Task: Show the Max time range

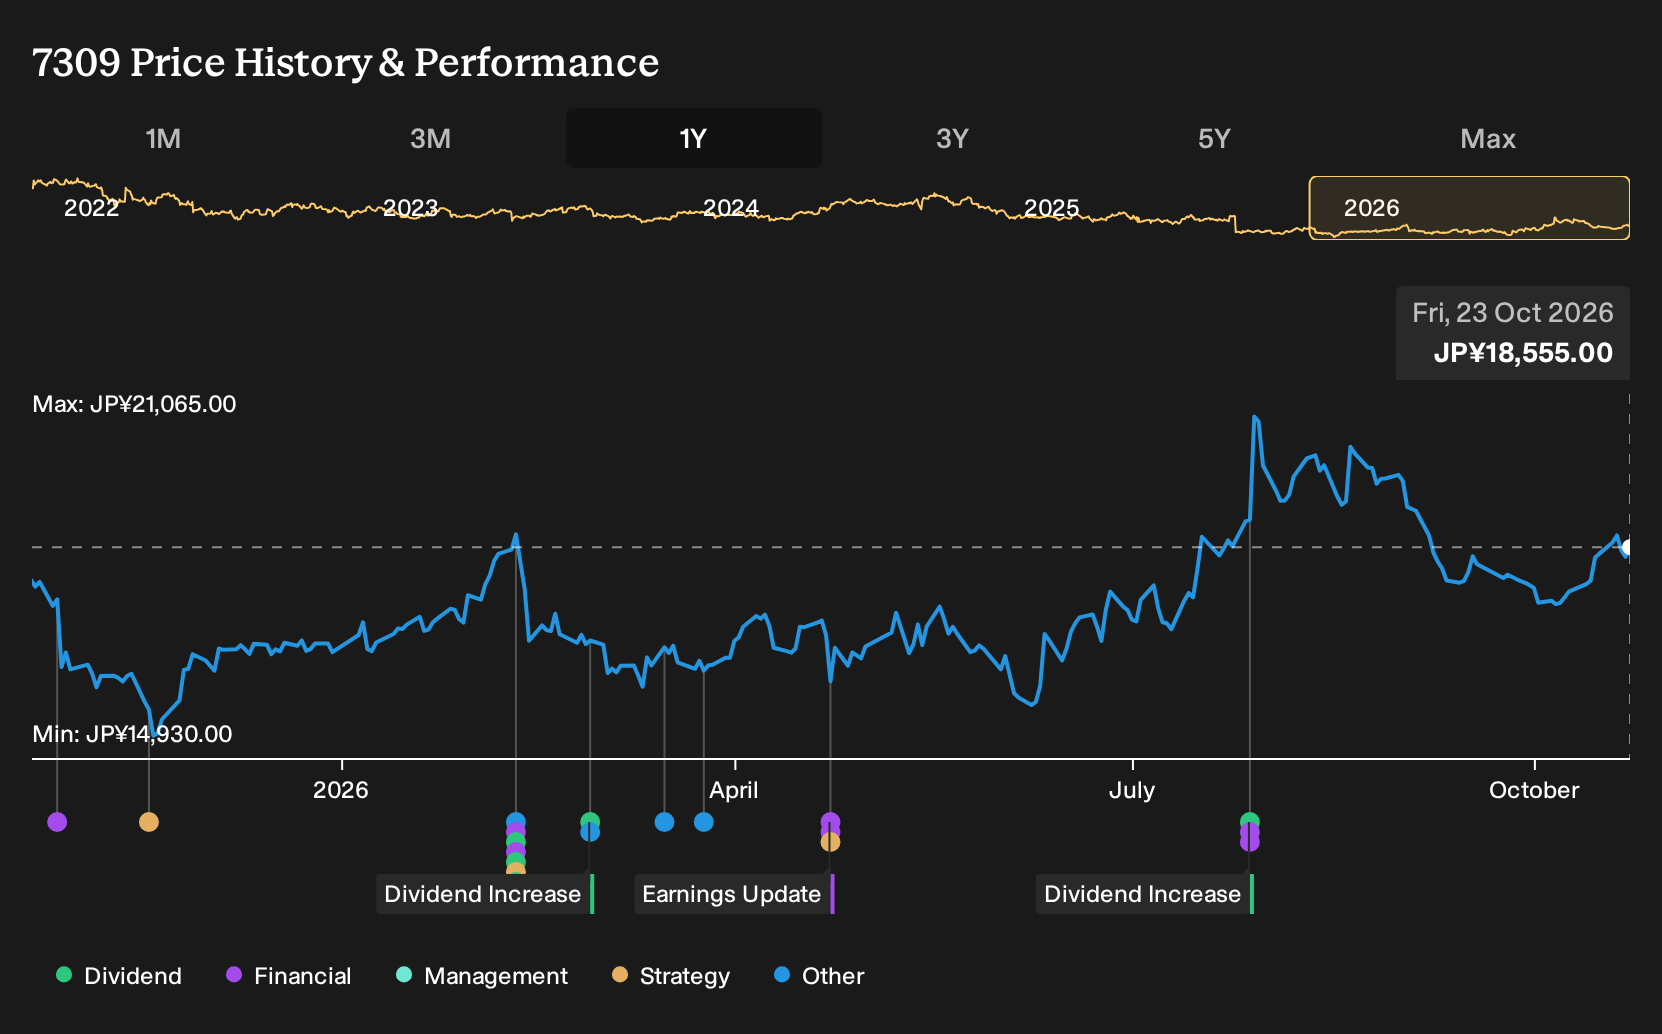Action: coord(1488,139)
